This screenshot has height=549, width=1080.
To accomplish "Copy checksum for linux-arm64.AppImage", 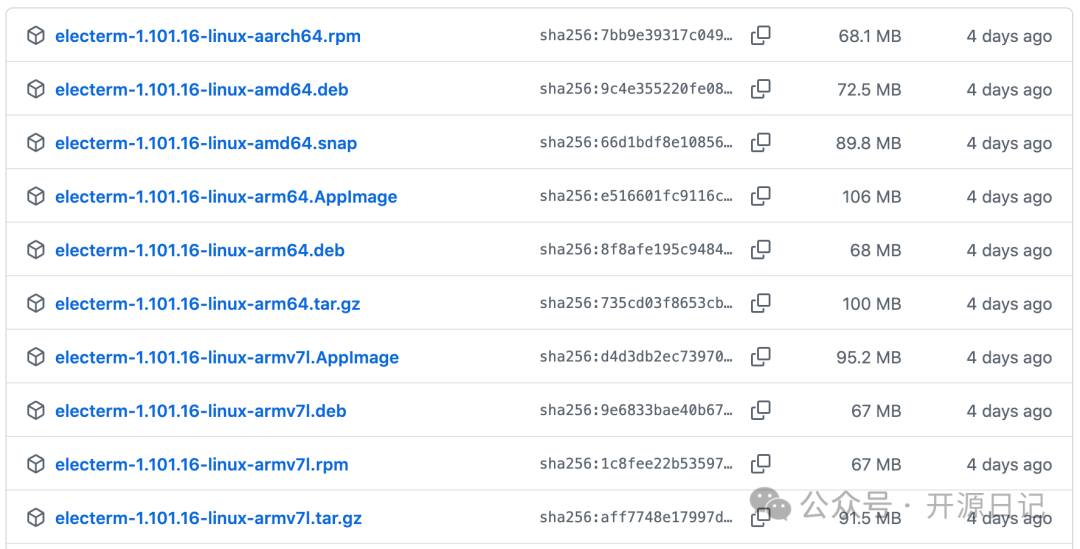I will [761, 196].
